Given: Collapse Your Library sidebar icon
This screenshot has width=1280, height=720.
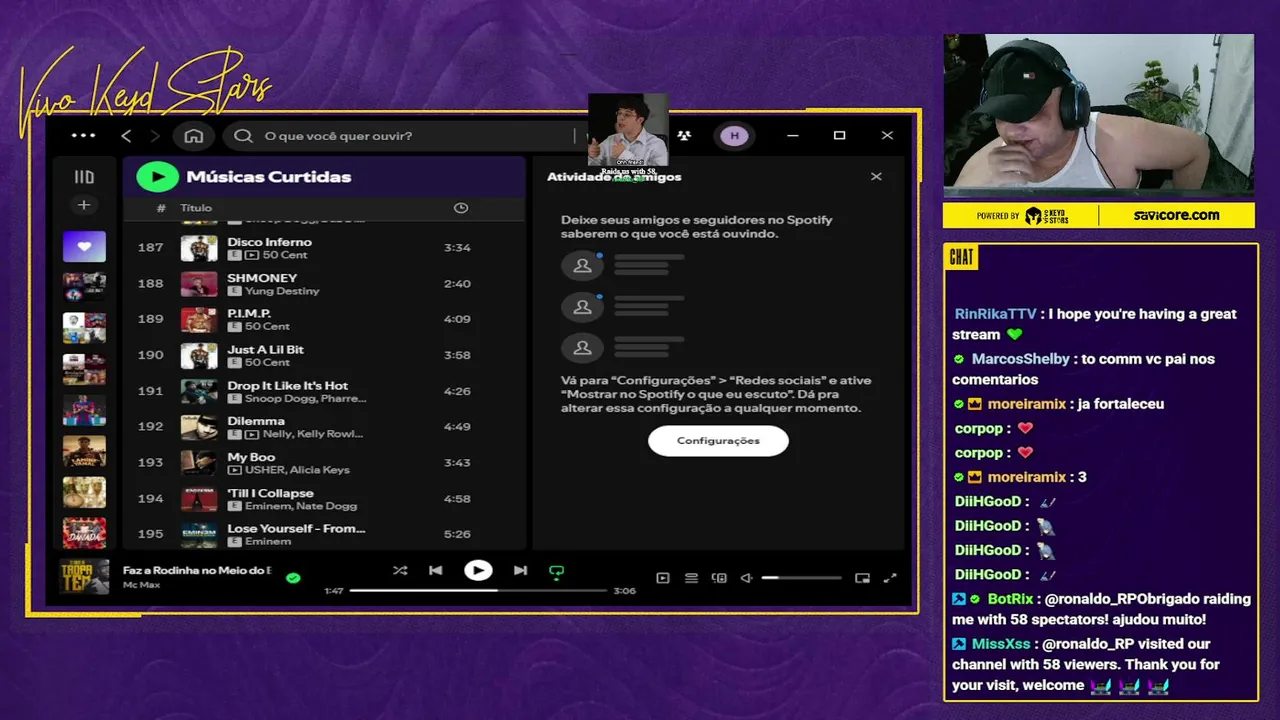Looking at the screenshot, I should point(84,177).
